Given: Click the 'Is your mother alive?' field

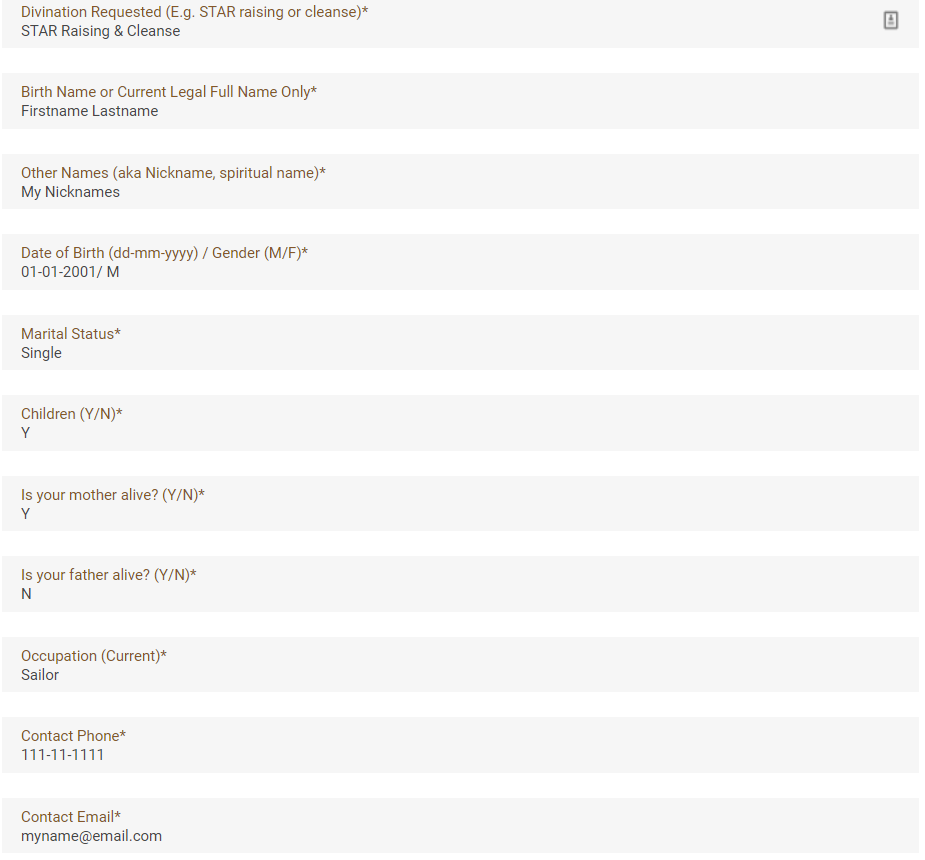Looking at the screenshot, I should click(460, 504).
